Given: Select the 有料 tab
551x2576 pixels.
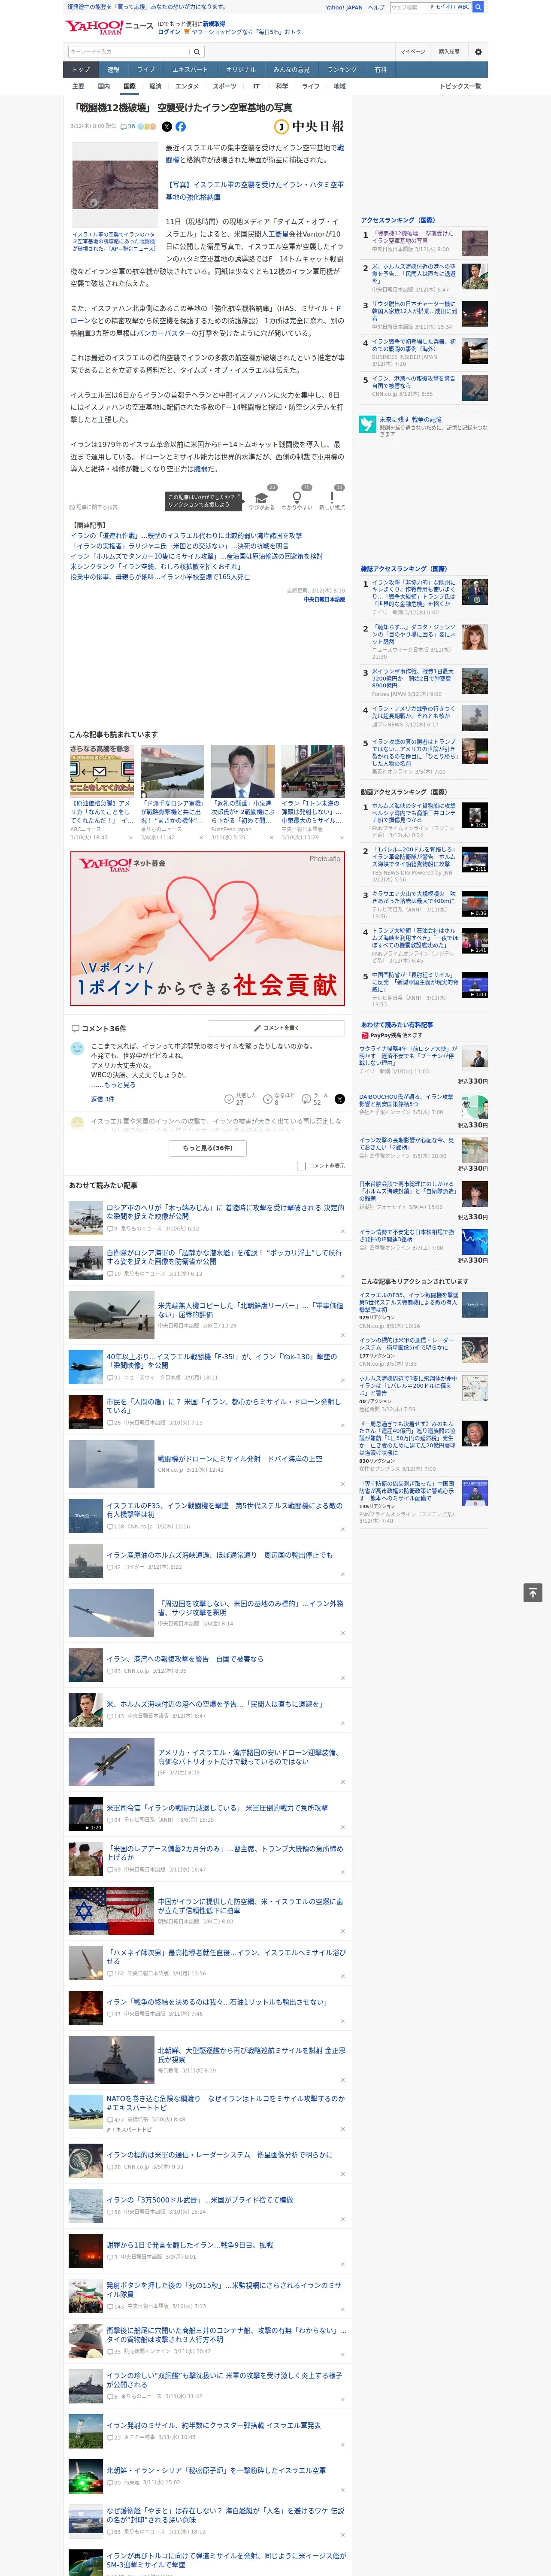Looking at the screenshot, I should [x=380, y=70].
